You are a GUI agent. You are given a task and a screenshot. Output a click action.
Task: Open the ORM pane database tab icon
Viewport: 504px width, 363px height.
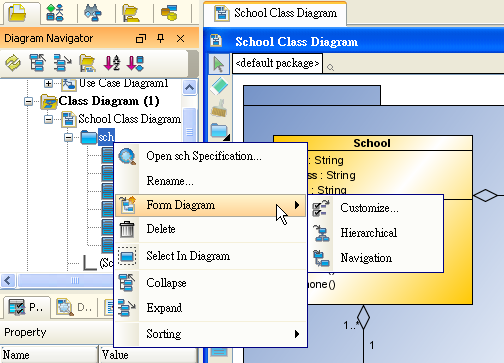pos(169,13)
